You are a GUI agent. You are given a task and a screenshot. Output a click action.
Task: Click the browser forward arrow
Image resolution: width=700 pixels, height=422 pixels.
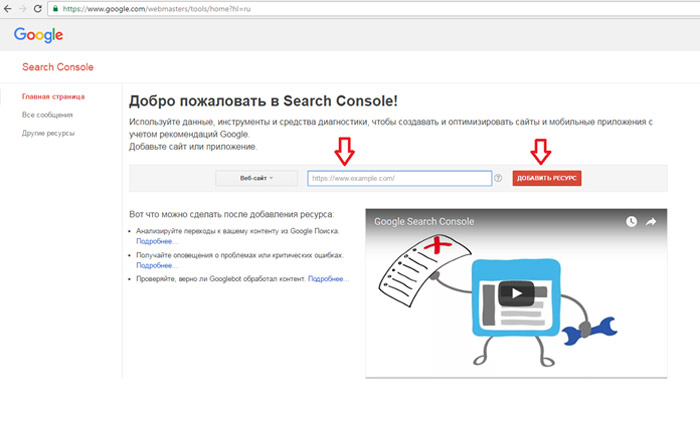tap(23, 7)
